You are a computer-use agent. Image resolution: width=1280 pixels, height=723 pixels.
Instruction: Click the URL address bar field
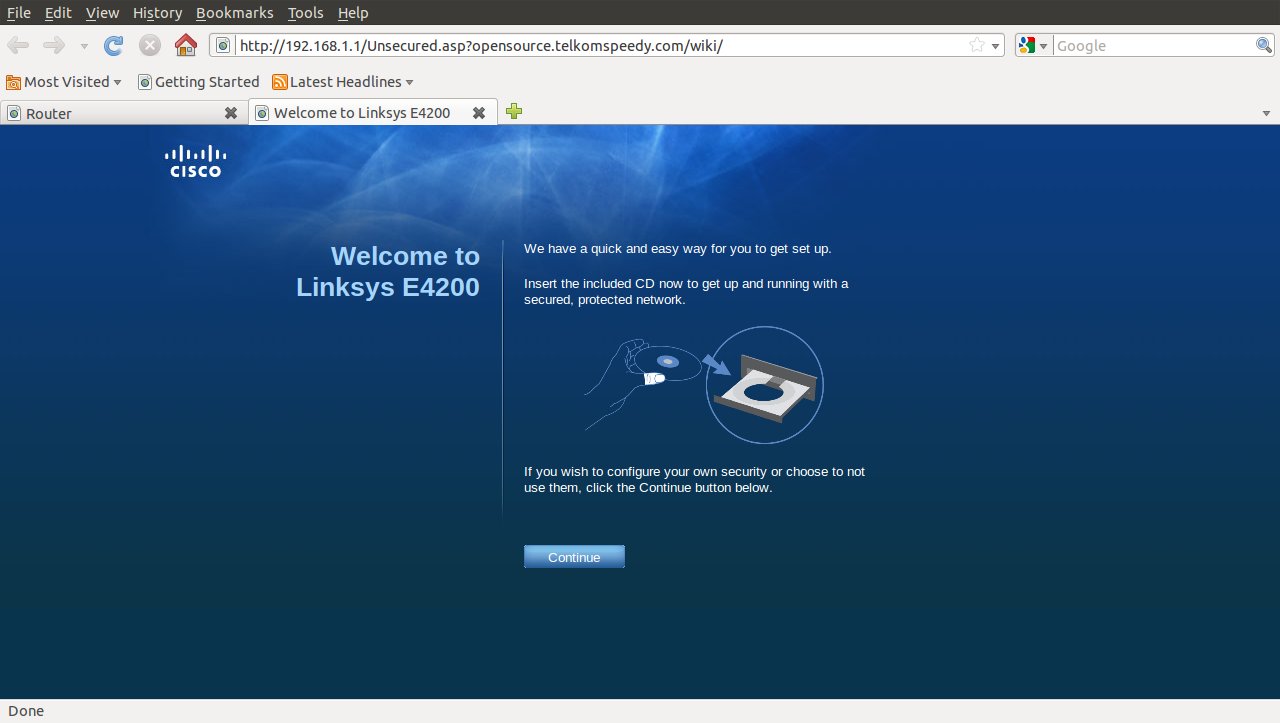coord(600,46)
